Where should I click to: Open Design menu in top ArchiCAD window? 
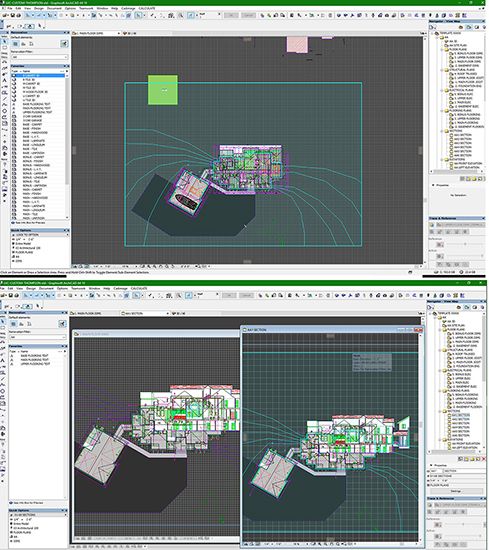pos(39,8)
